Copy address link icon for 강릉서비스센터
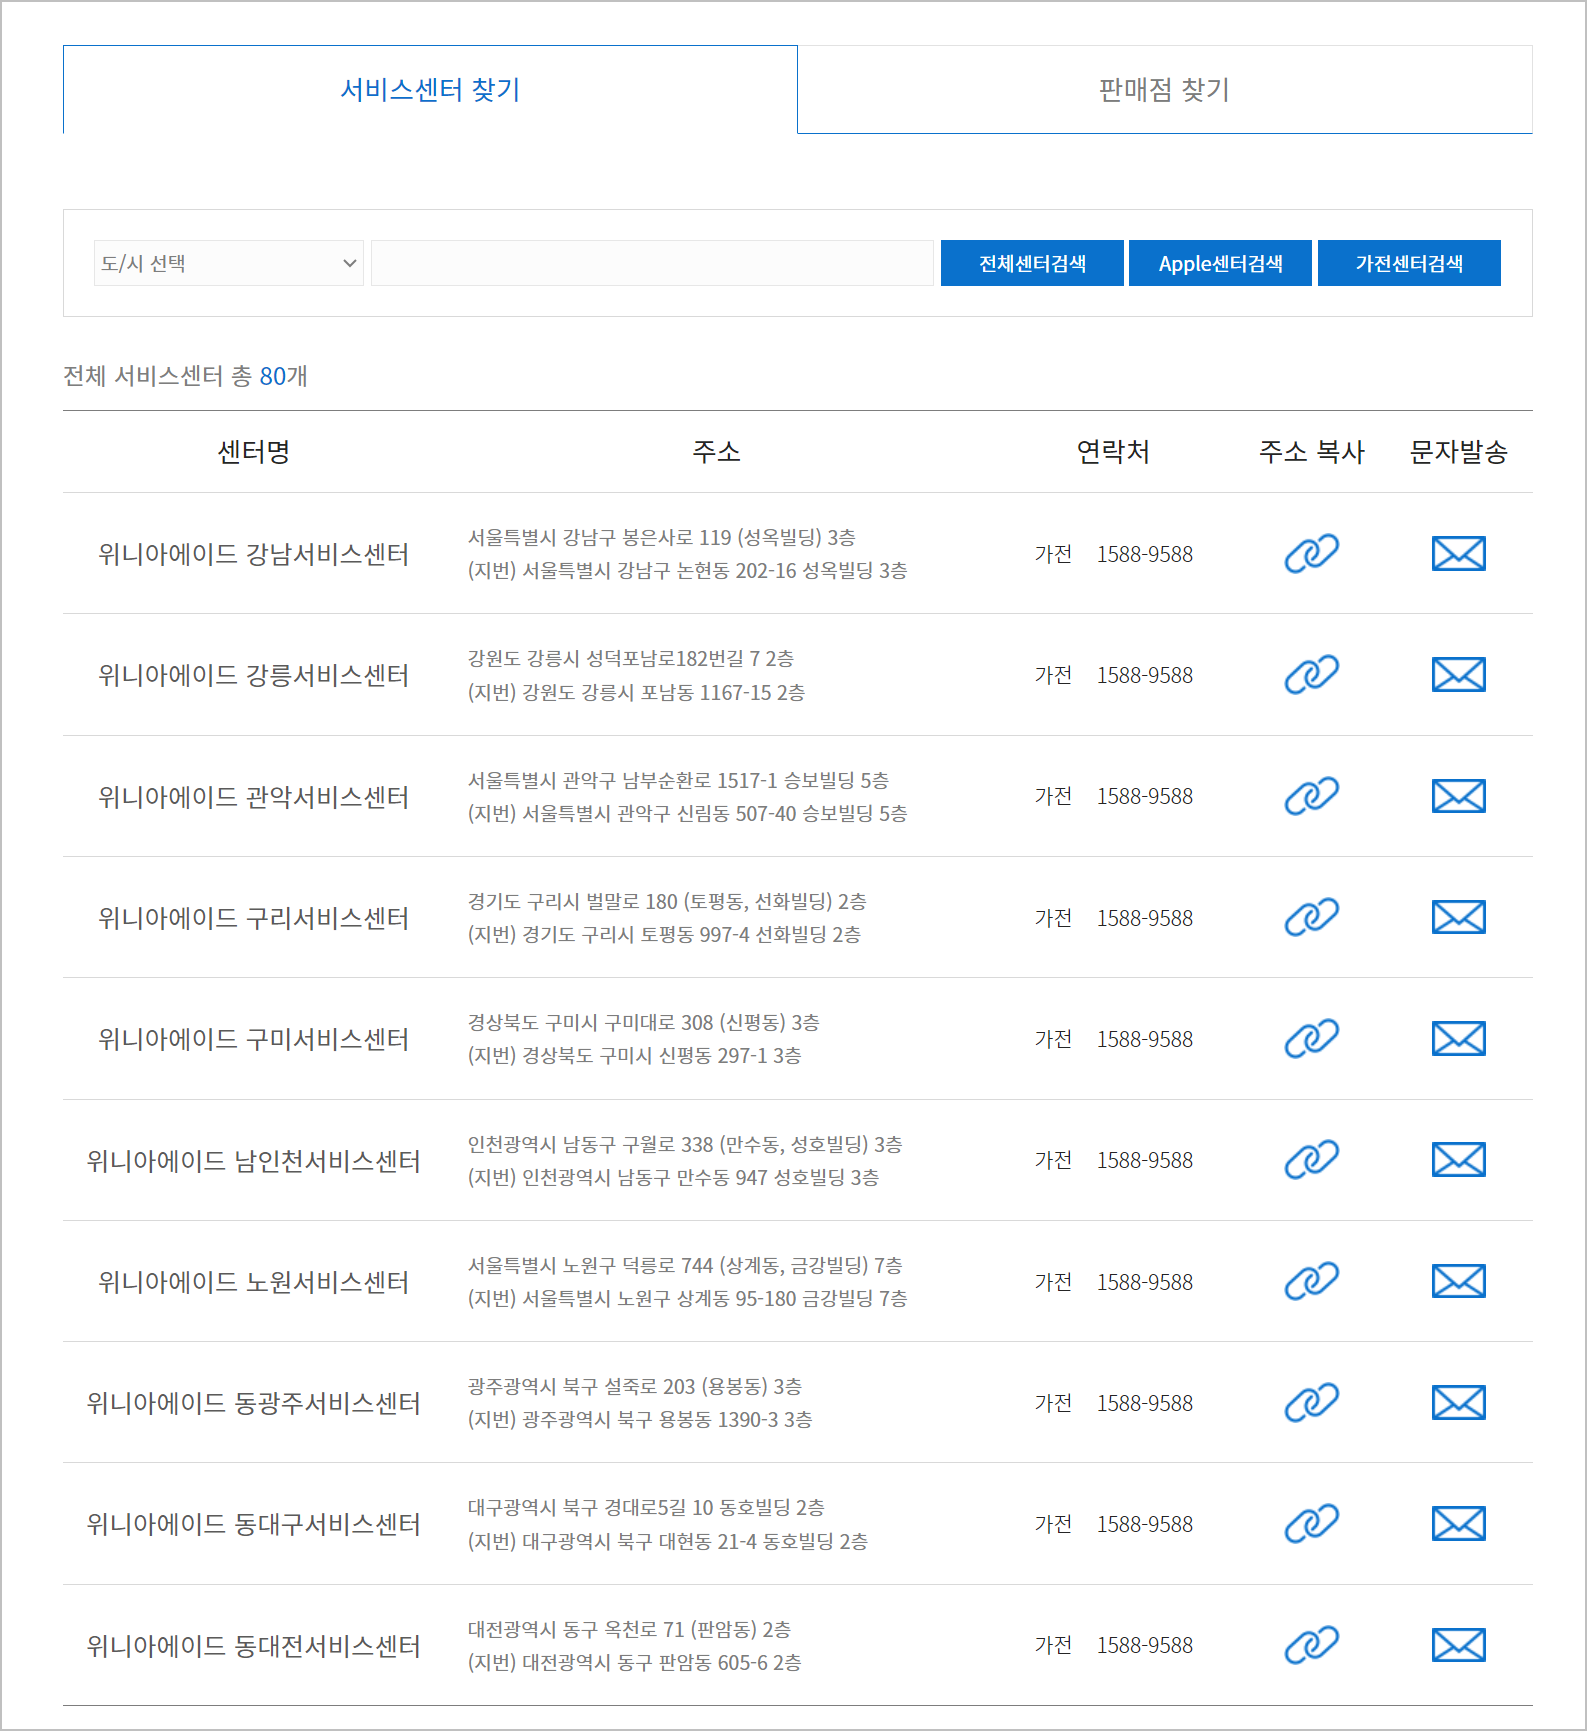 [1311, 675]
